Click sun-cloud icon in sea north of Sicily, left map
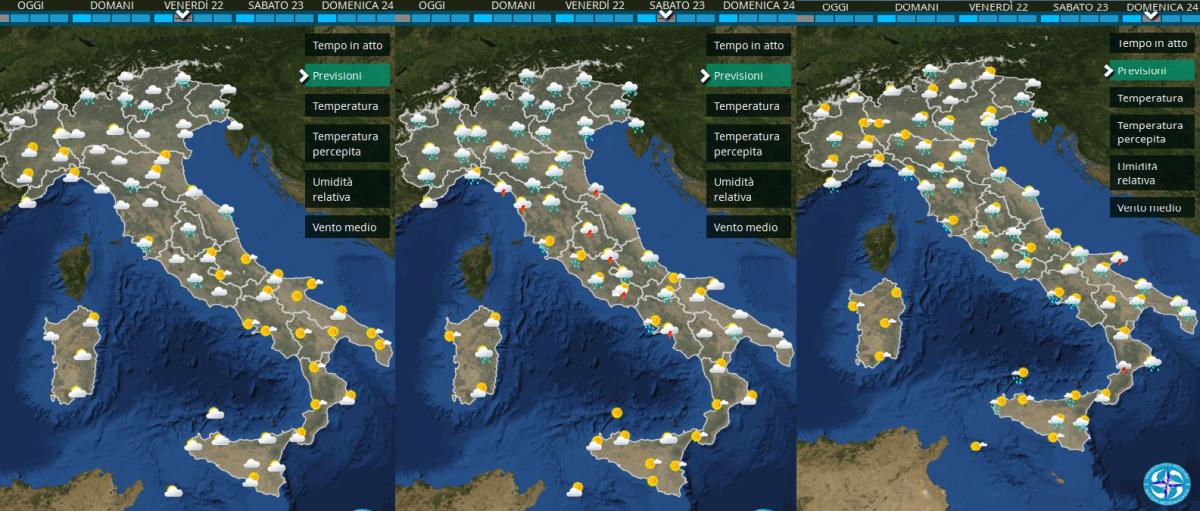The width and height of the screenshot is (1200, 511). coord(214,412)
